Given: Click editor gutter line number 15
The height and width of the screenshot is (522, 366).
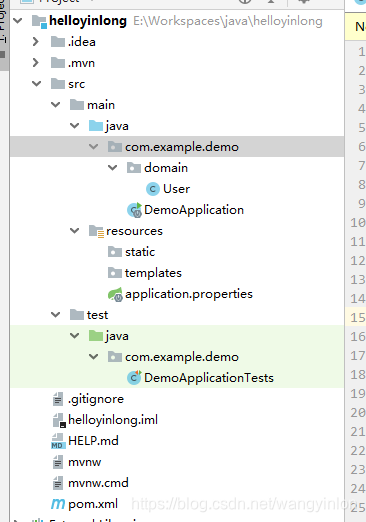Looking at the screenshot, I should pos(358,317).
